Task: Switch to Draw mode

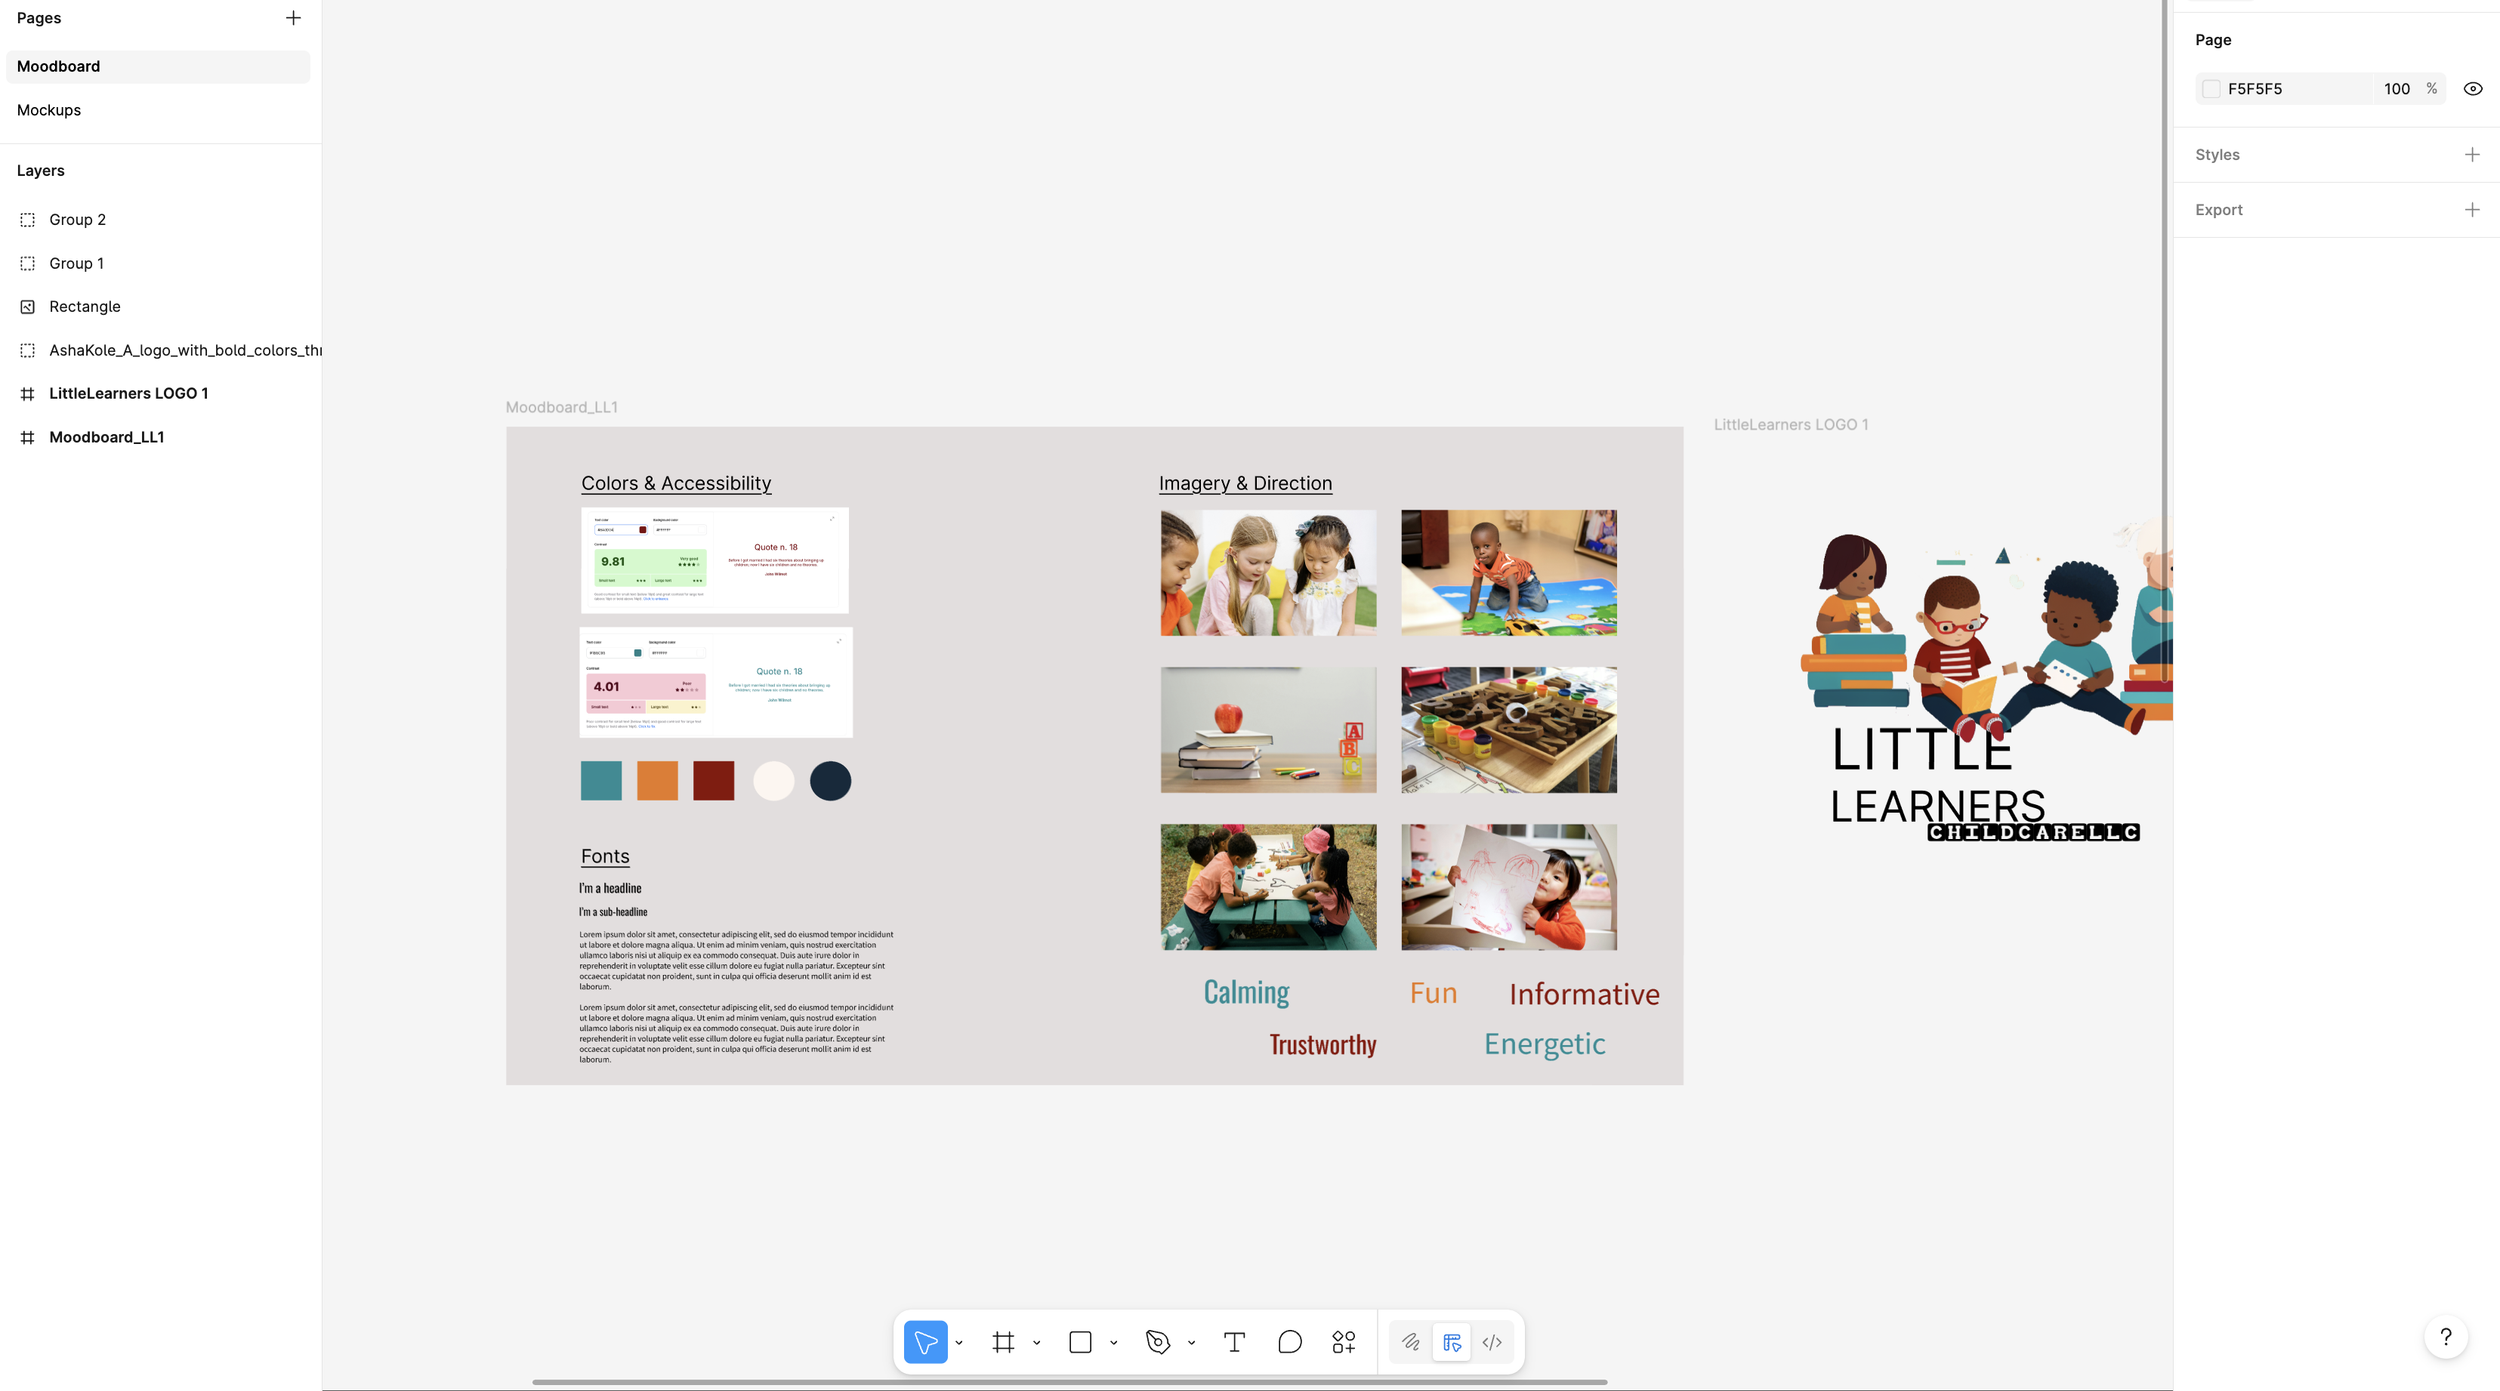Action: (x=1410, y=1342)
